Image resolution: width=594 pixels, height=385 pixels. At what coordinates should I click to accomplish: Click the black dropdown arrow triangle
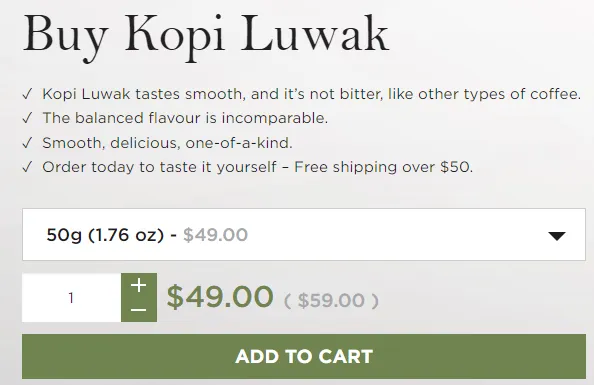pyautogui.click(x=556, y=236)
